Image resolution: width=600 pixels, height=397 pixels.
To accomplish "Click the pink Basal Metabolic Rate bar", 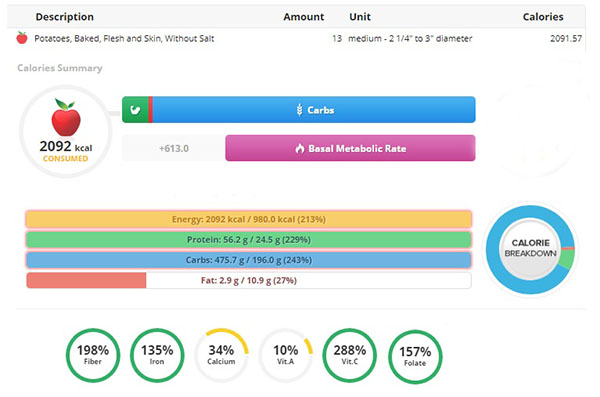I will [x=350, y=148].
